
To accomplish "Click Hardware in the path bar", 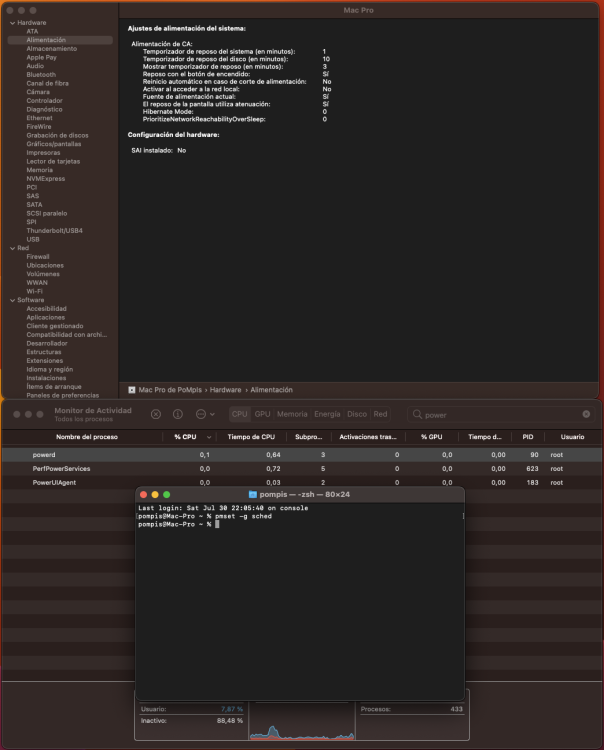I will (225, 390).
